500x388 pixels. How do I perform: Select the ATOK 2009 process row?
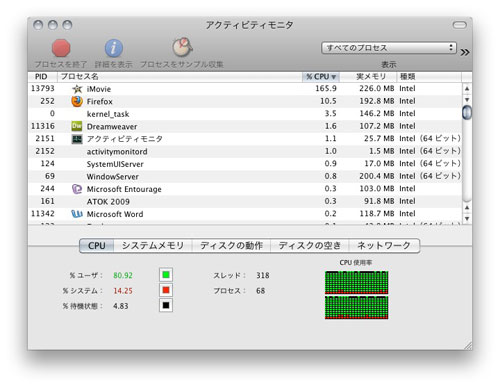pos(245,201)
